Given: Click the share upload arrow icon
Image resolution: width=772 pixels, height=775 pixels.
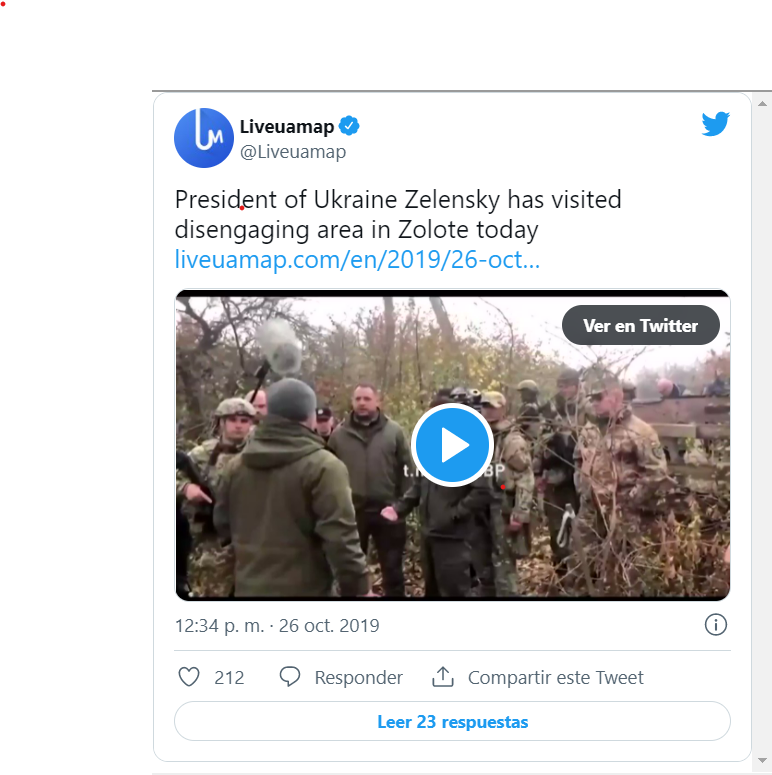Looking at the screenshot, I should click(443, 677).
